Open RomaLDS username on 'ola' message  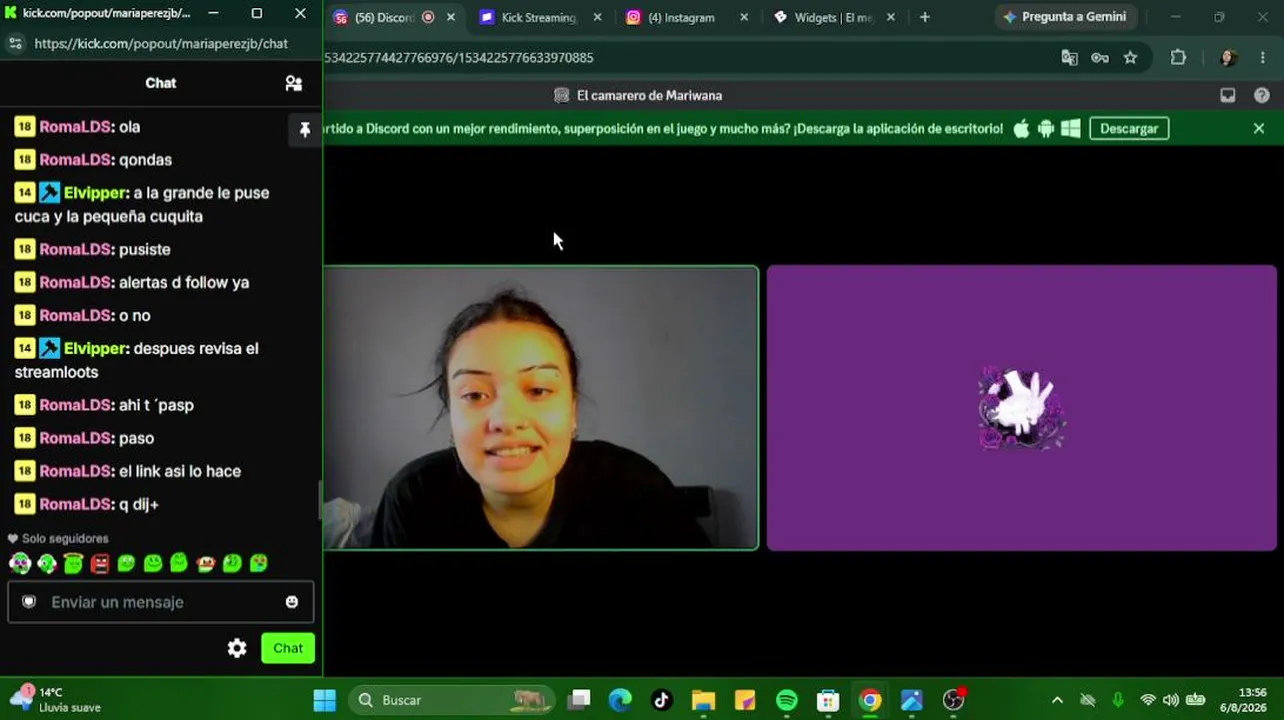(x=75, y=127)
